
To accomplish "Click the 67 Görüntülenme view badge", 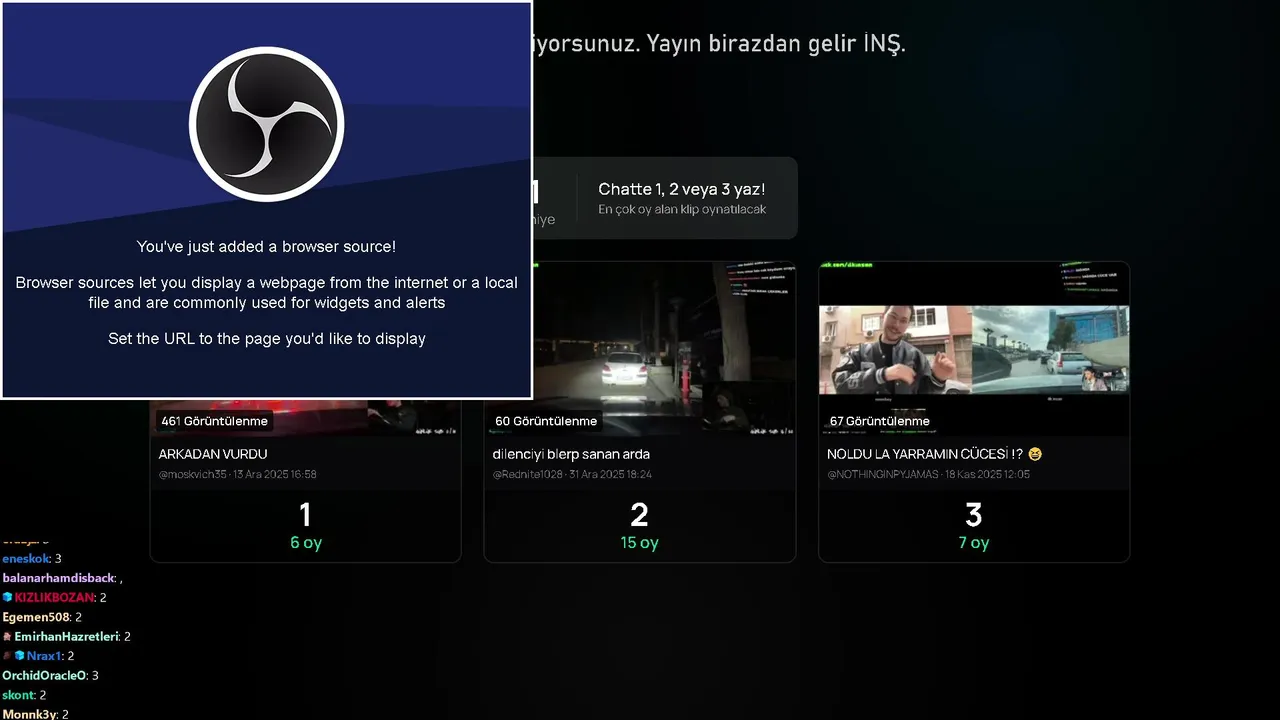I will (880, 421).
